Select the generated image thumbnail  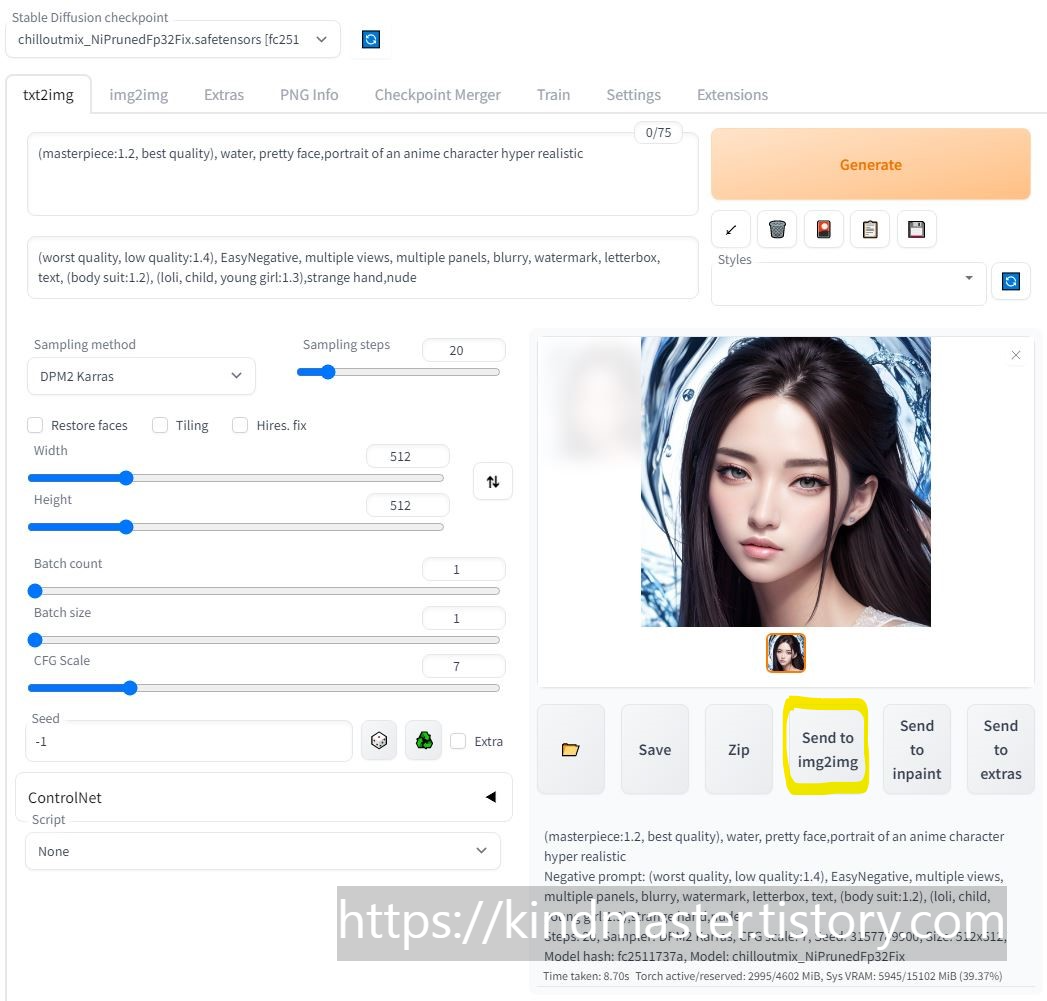[785, 652]
